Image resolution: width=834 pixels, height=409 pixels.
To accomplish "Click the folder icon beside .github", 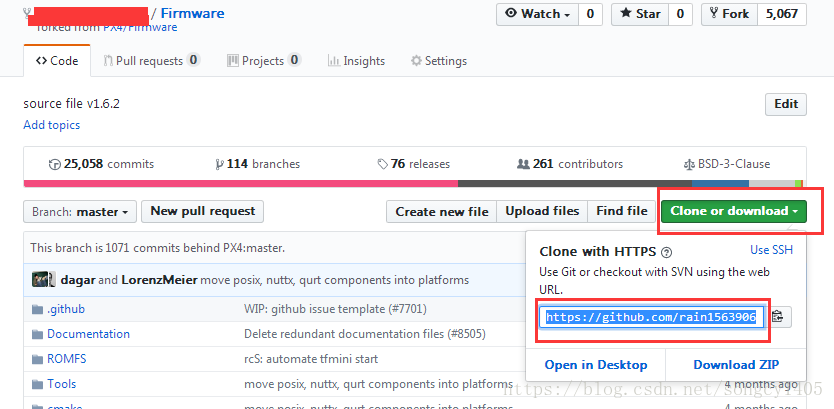I will point(37,310).
